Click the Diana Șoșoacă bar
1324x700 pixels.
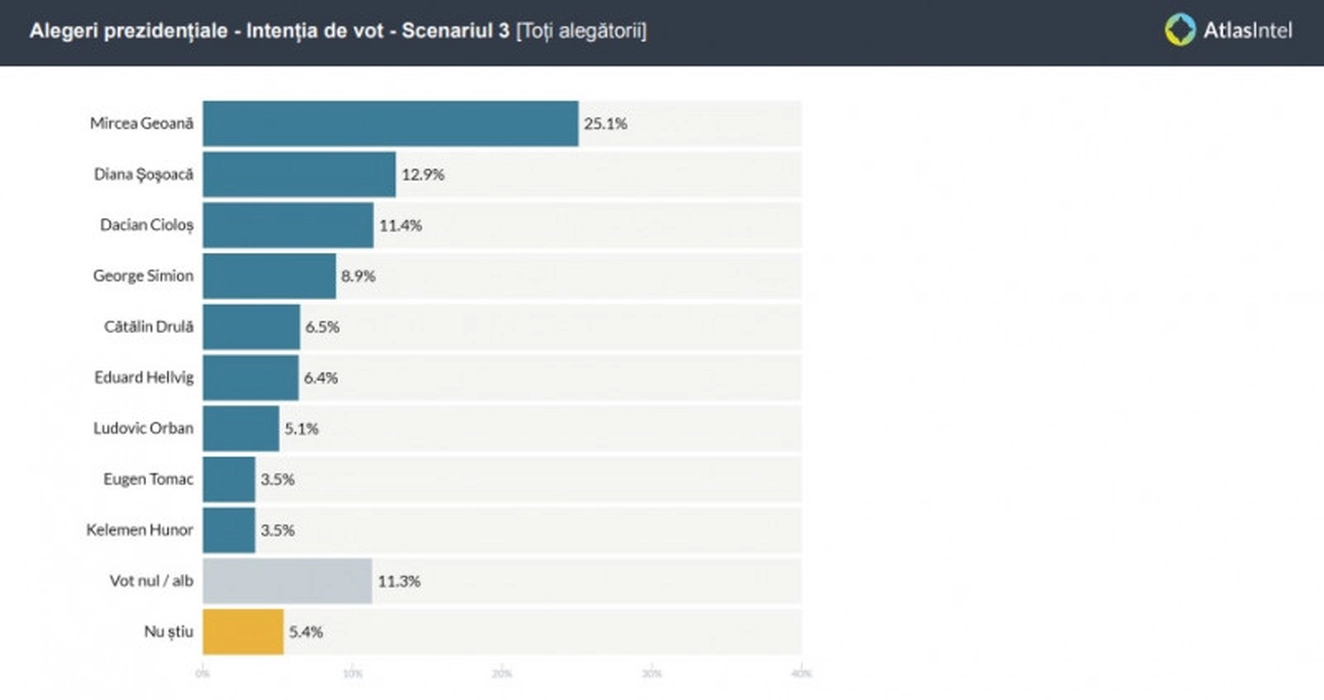coord(299,175)
